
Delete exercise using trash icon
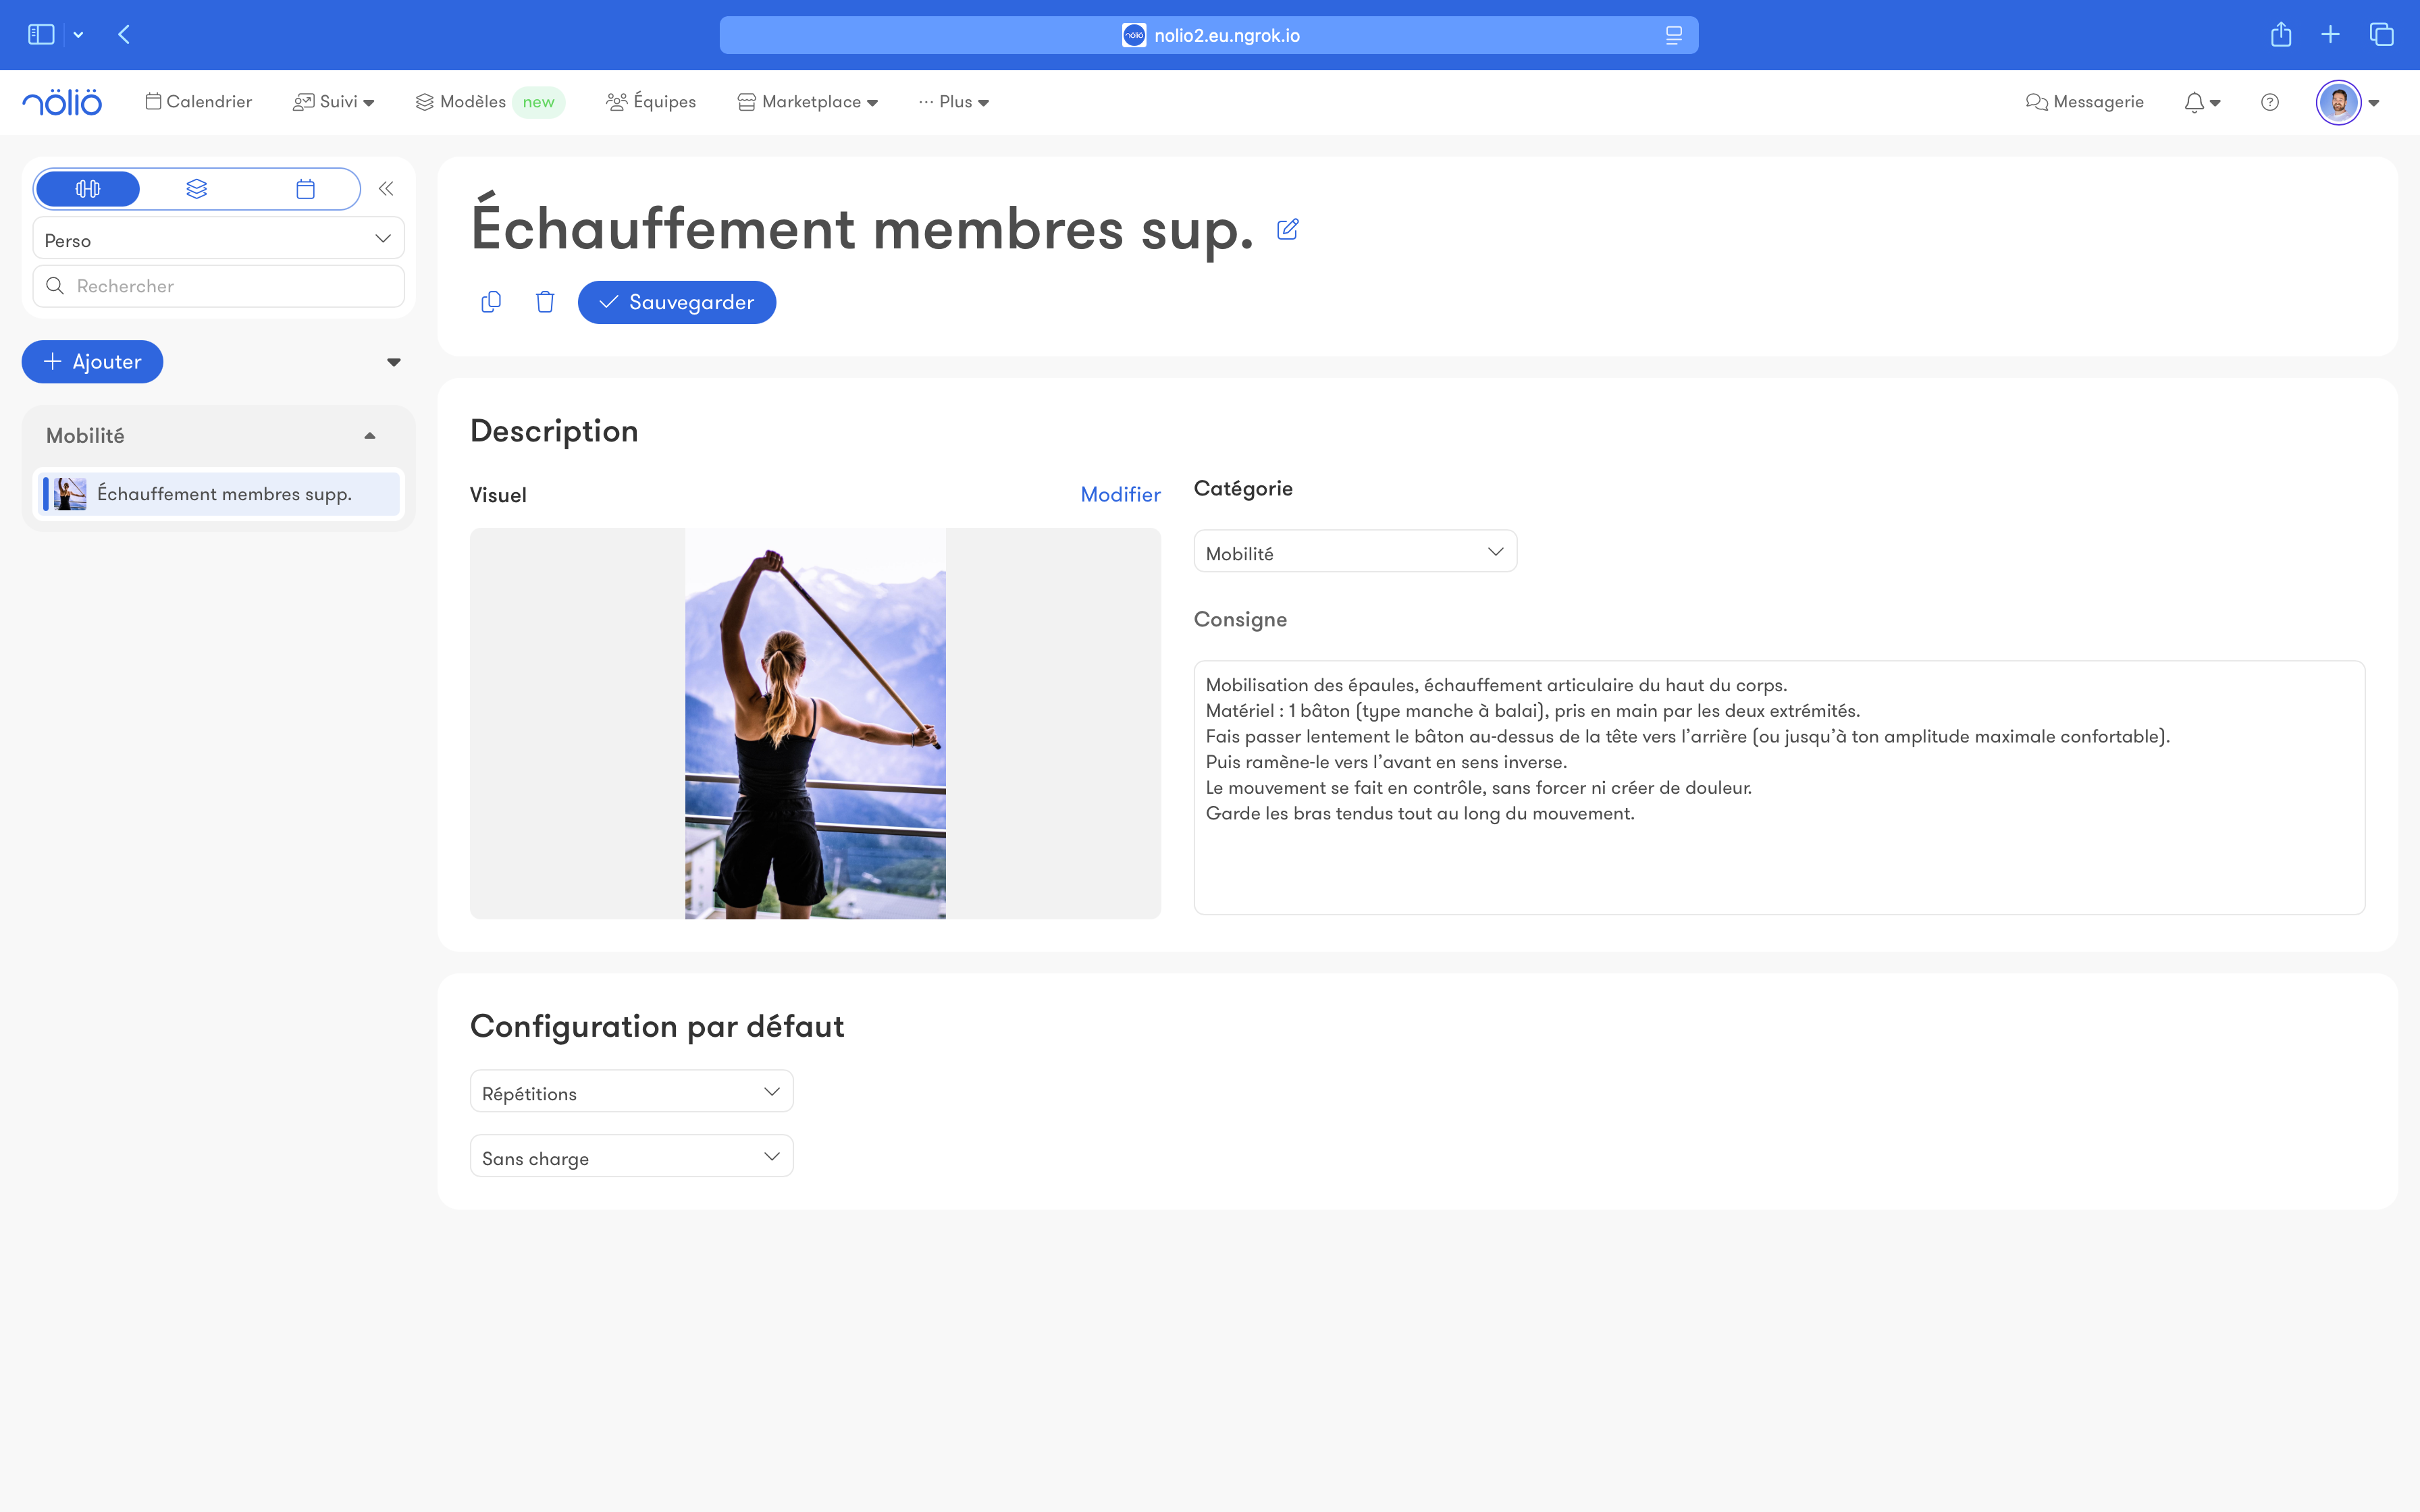click(545, 302)
